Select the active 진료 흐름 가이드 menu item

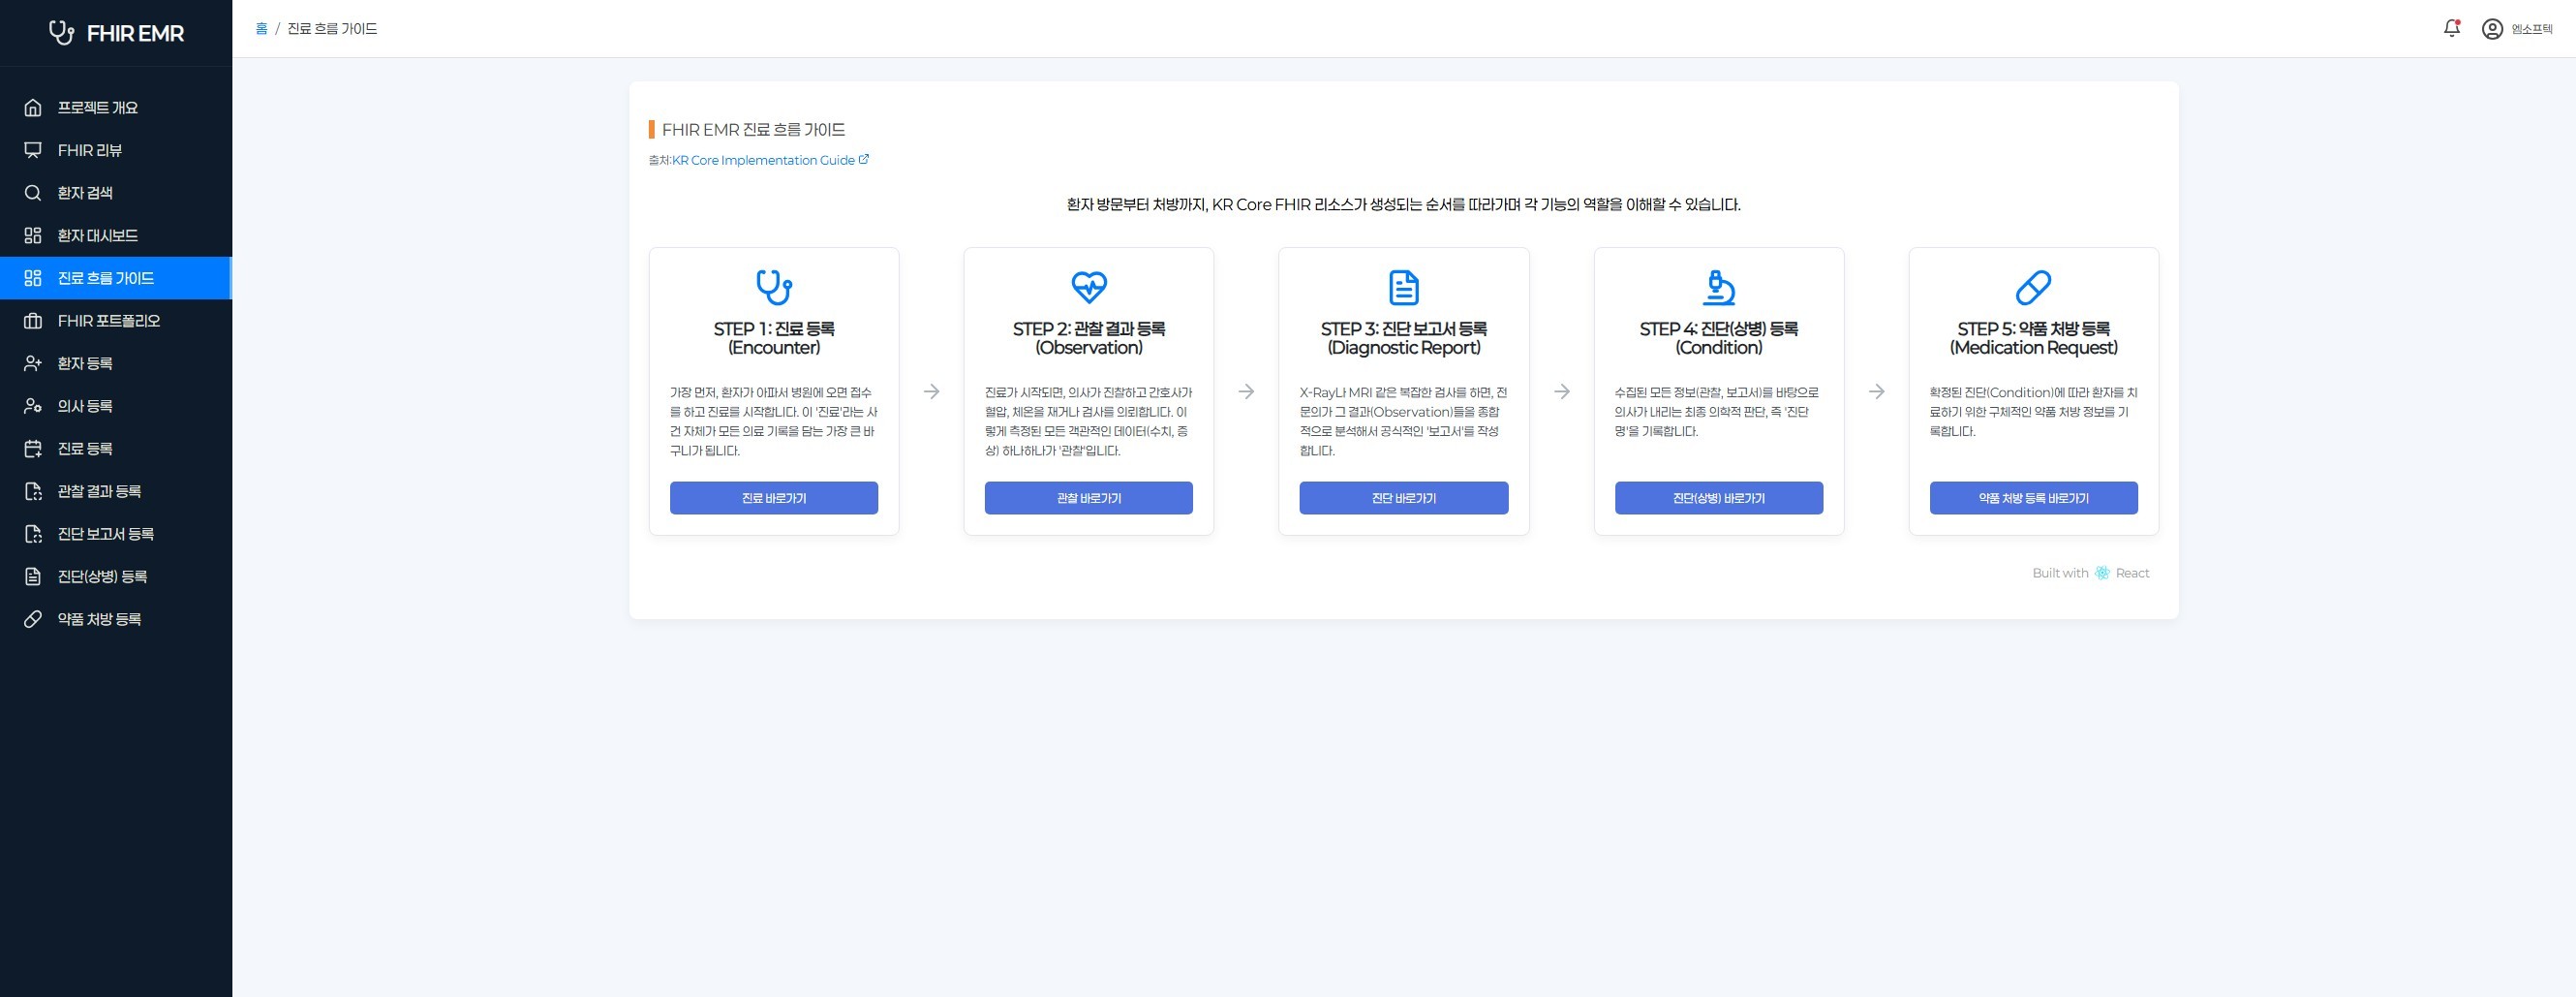116,278
